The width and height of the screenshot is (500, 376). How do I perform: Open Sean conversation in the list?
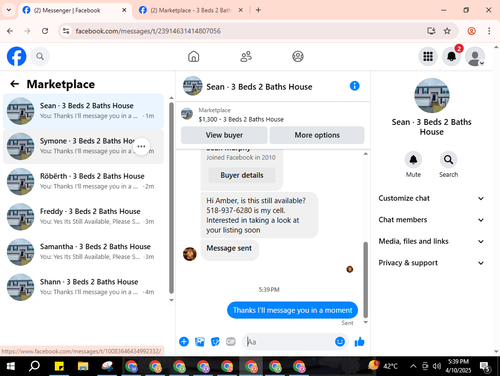coord(83,111)
